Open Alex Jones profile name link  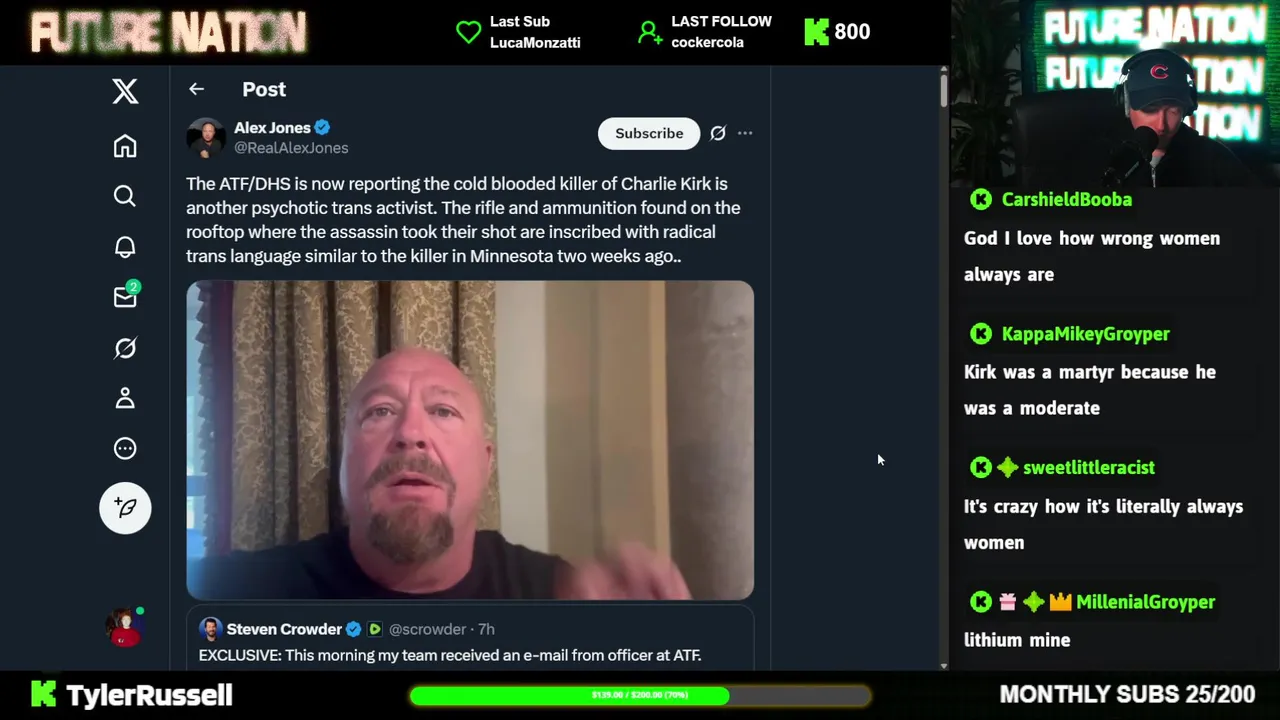(272, 127)
